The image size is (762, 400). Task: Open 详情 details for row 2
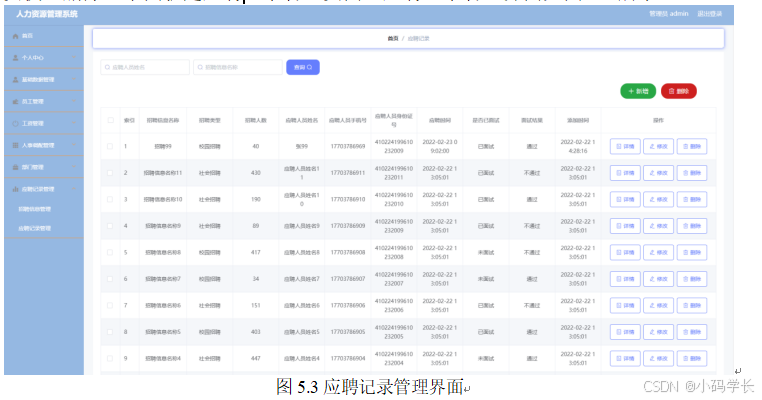click(x=625, y=173)
